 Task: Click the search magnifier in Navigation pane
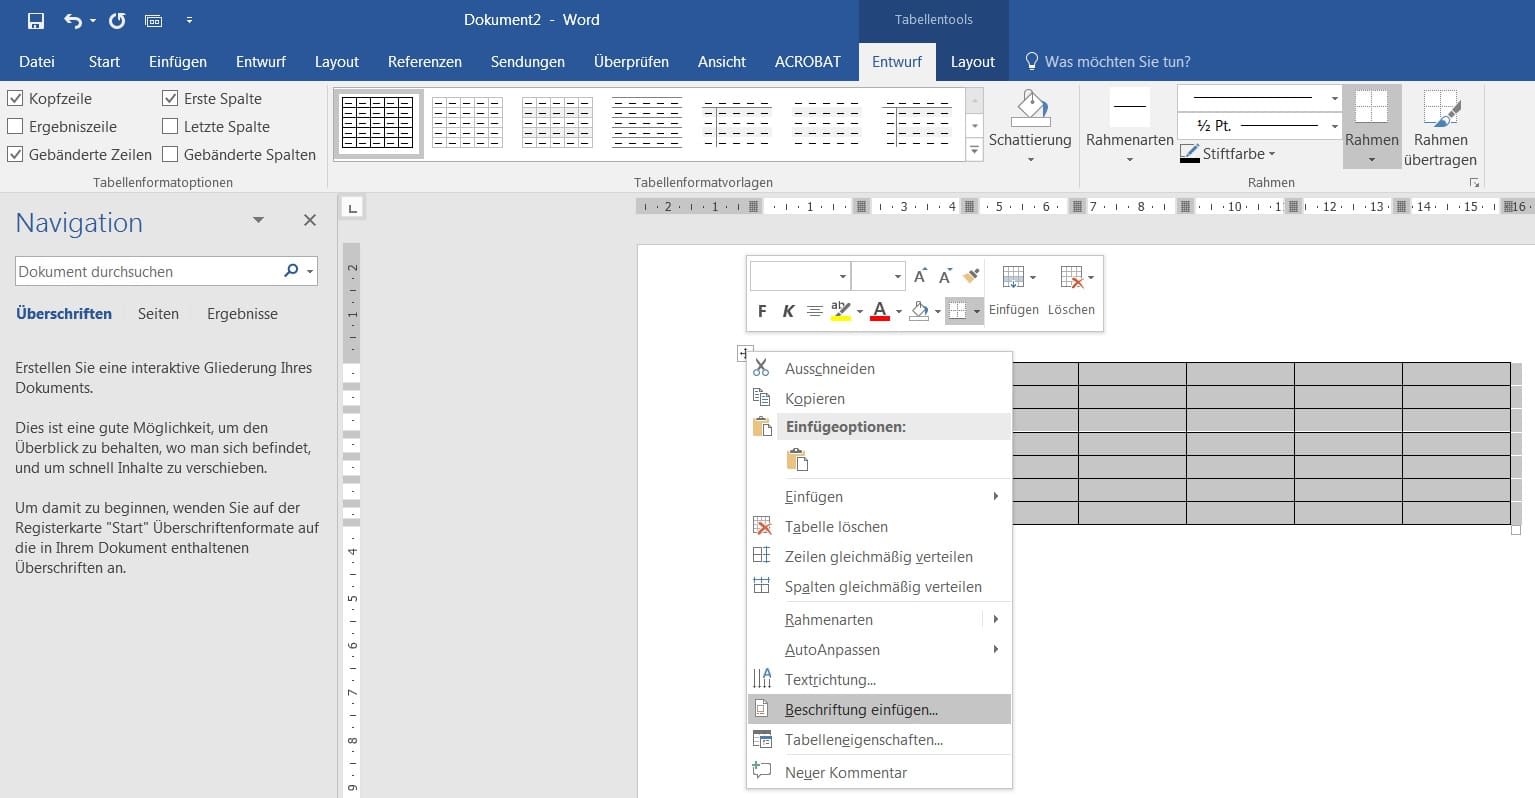[x=291, y=271]
